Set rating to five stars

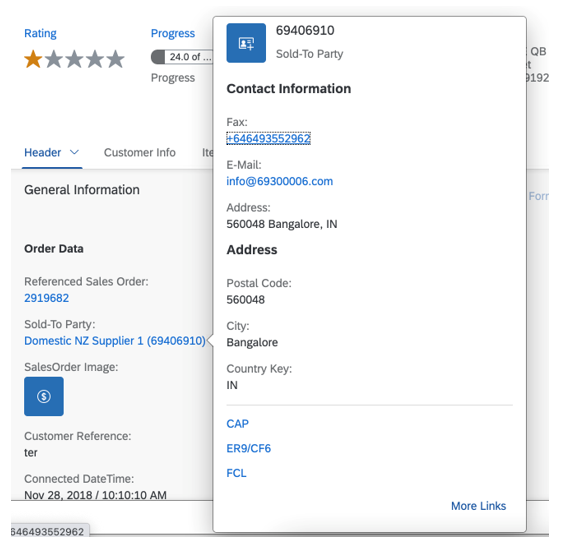pos(115,59)
